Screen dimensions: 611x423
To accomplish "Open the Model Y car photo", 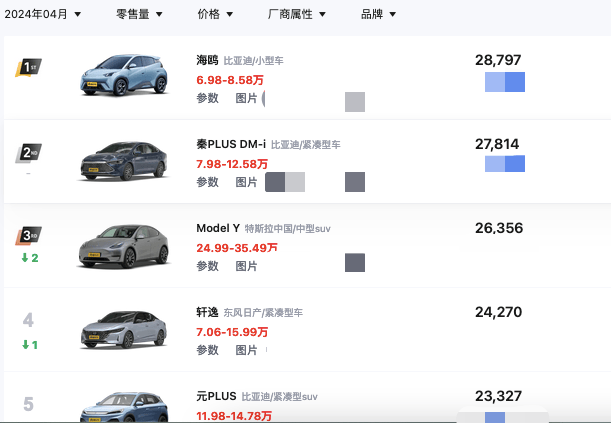I will pyautogui.click(x=124, y=246).
